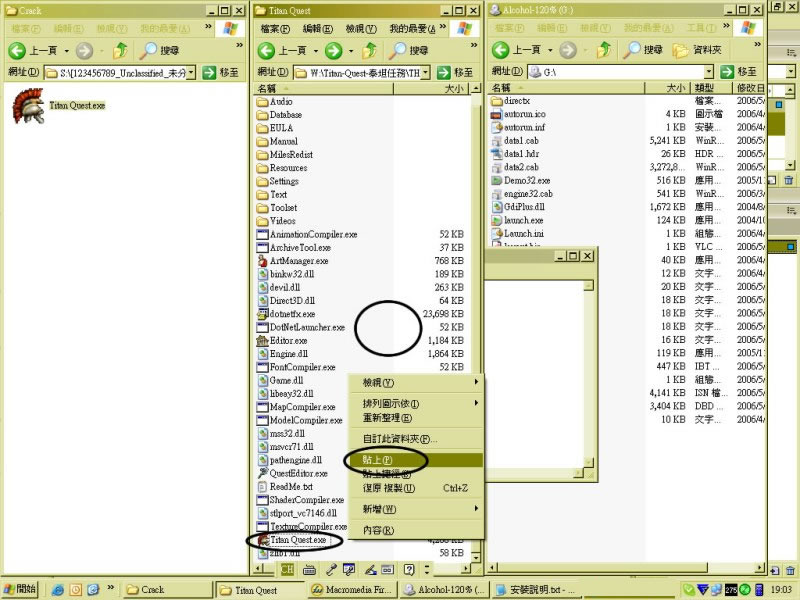Launch Internet Explorer from Quick Launch

[58, 590]
